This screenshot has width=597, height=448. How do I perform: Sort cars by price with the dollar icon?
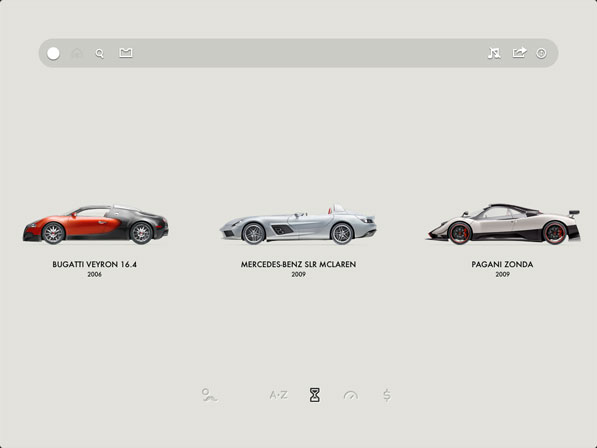tap(387, 395)
